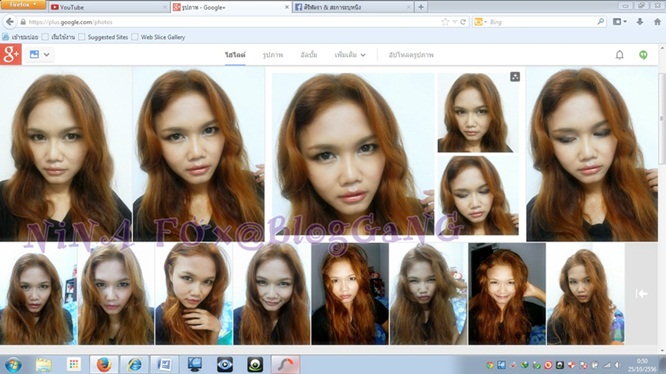Viewport: 666px width, 374px height.
Task: Click the Google+ logo icon
Action: click(11, 54)
